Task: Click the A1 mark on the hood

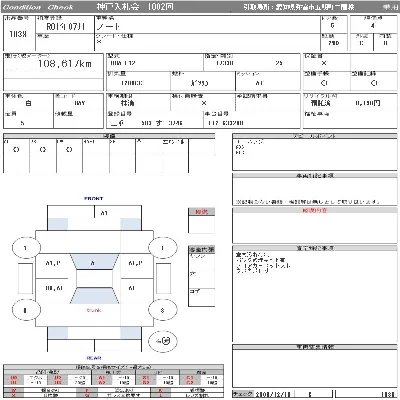Action: (x=104, y=213)
